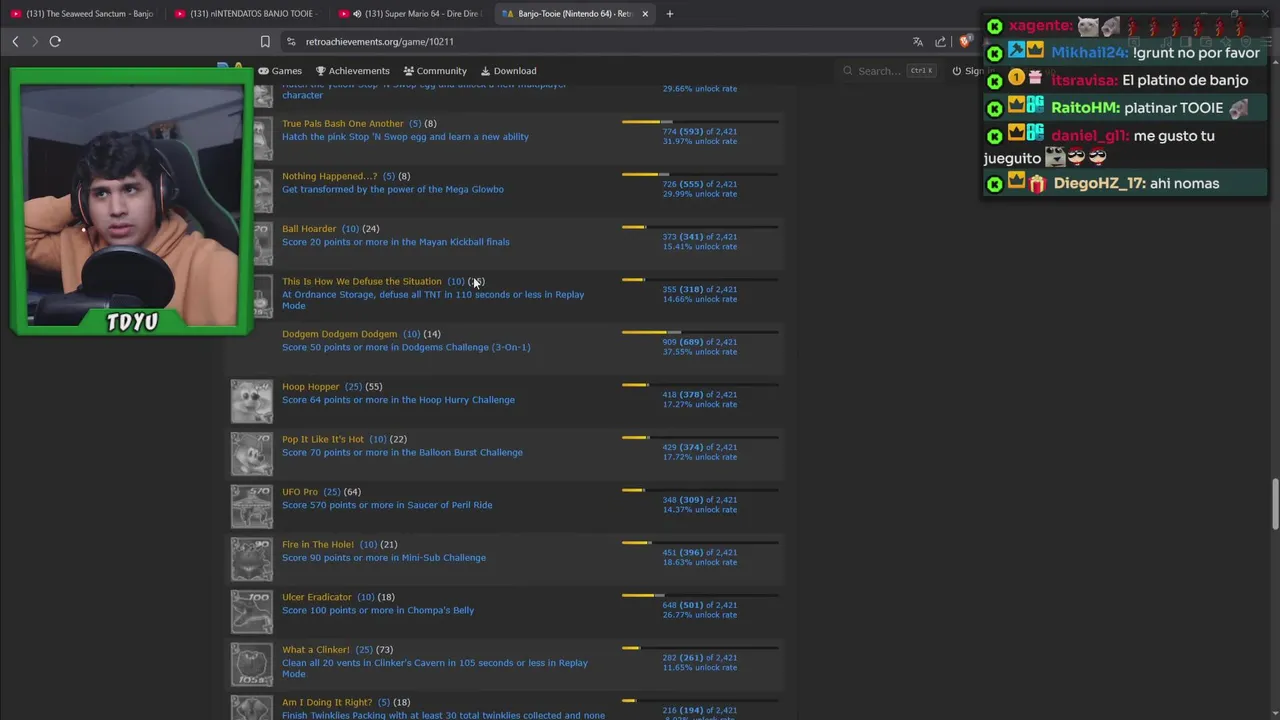
Task: Click the Am I Doing It Right? badge icon
Action: [252, 708]
